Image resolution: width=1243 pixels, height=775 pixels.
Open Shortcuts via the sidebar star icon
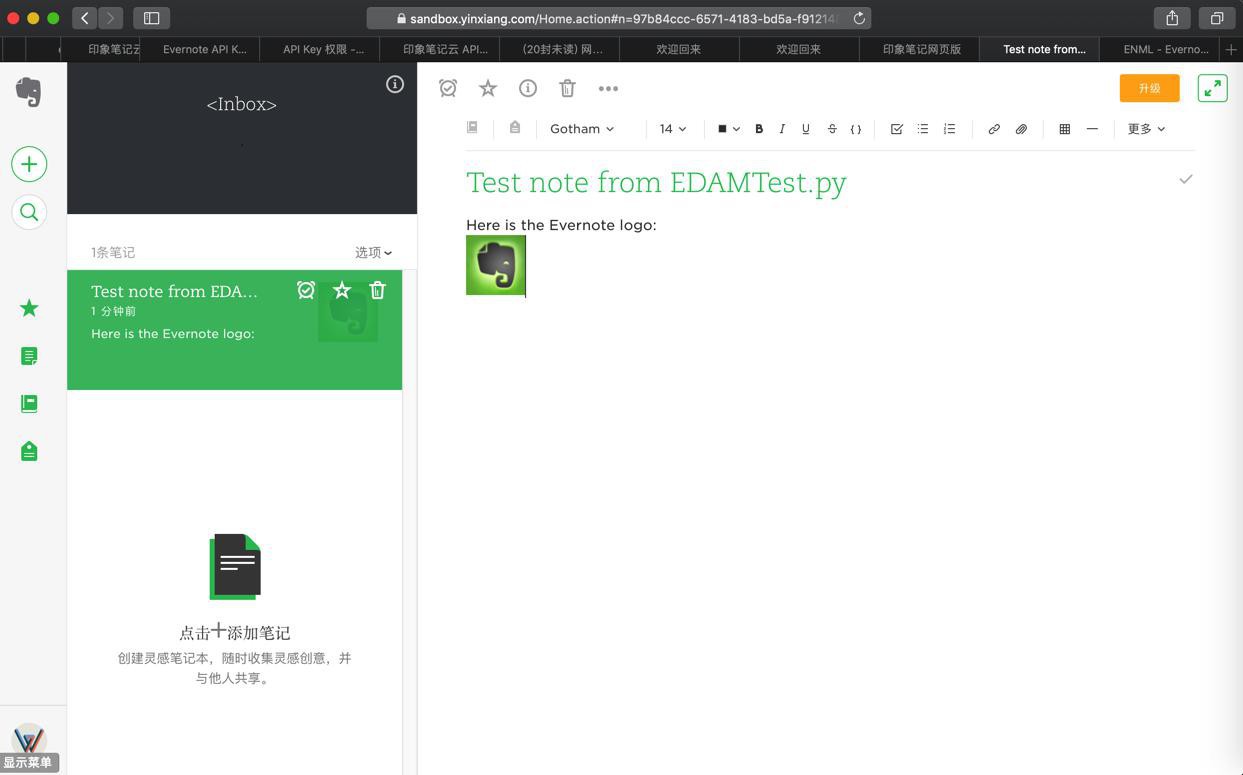29,308
